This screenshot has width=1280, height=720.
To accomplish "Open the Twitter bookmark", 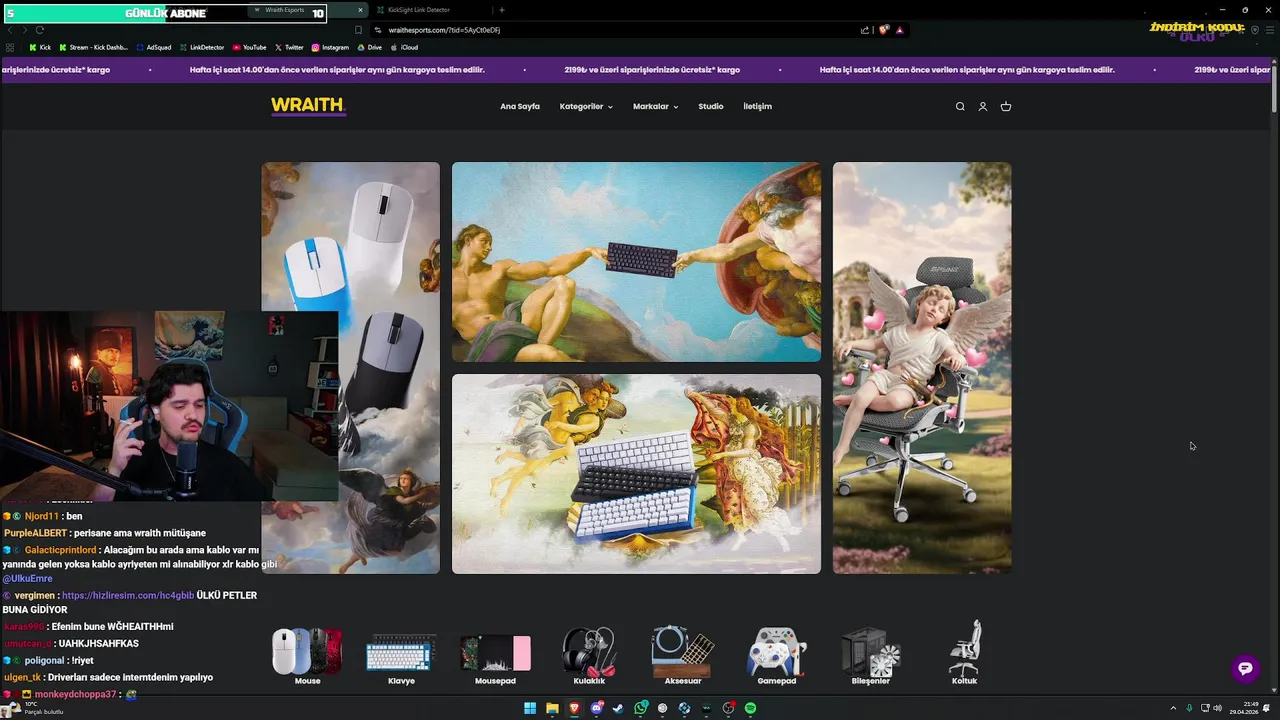I will pyautogui.click(x=289, y=47).
